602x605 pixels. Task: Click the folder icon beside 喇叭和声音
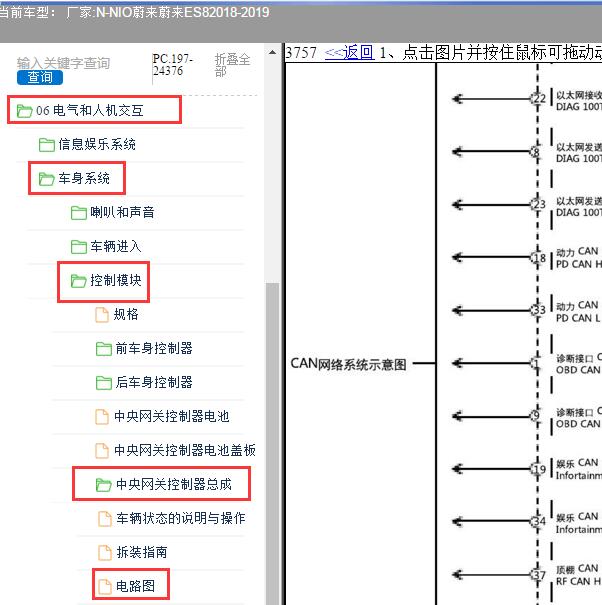tap(79, 213)
